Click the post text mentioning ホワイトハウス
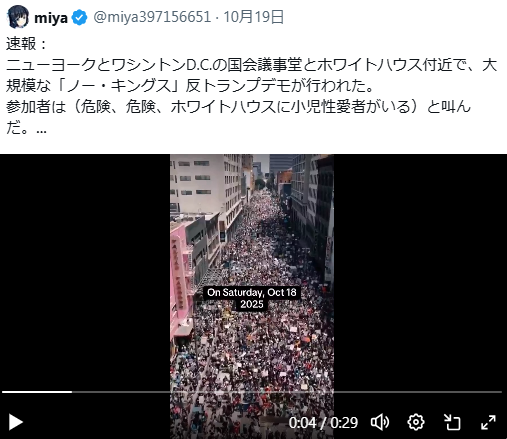Image resolution: width=507 pixels, height=439 pixels. [x=252, y=86]
